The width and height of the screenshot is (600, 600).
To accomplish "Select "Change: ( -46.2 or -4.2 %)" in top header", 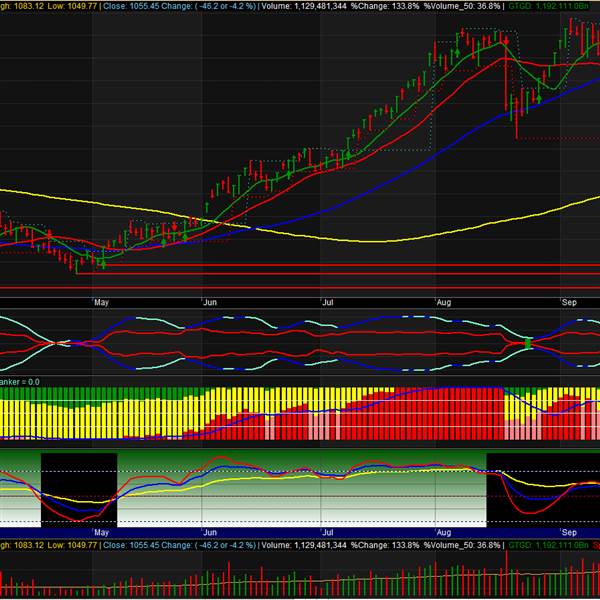I will [206, 6].
